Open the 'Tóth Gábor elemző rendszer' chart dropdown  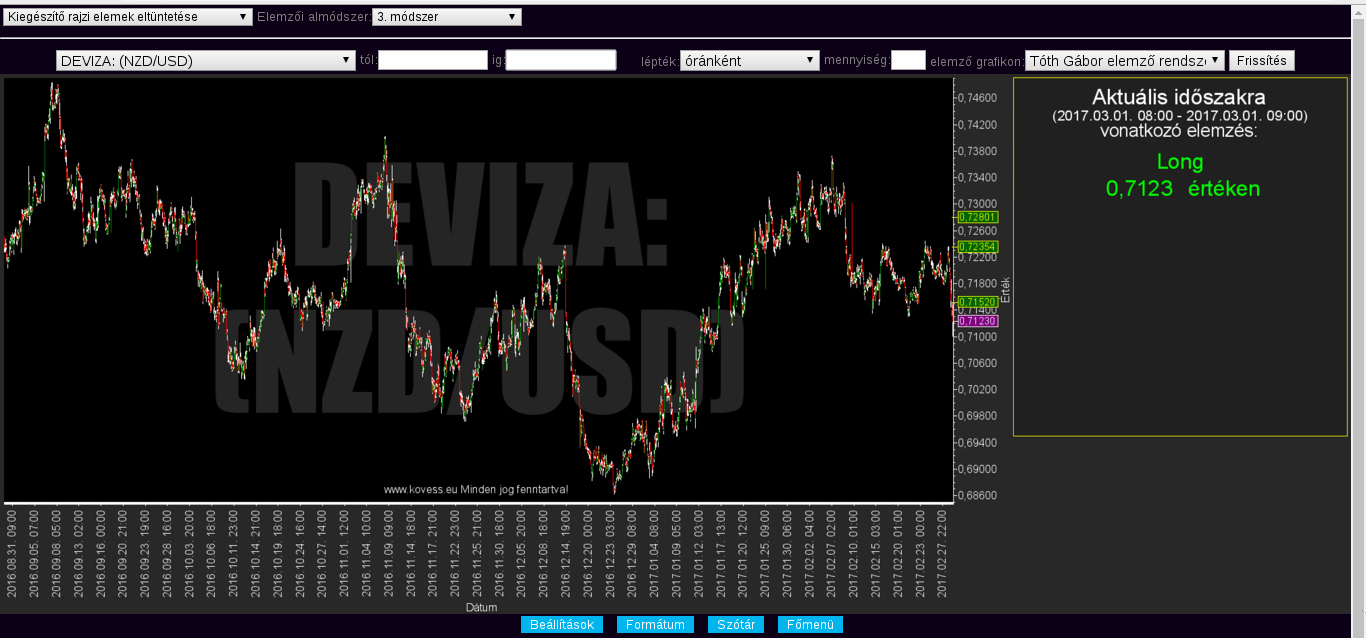(1124, 61)
